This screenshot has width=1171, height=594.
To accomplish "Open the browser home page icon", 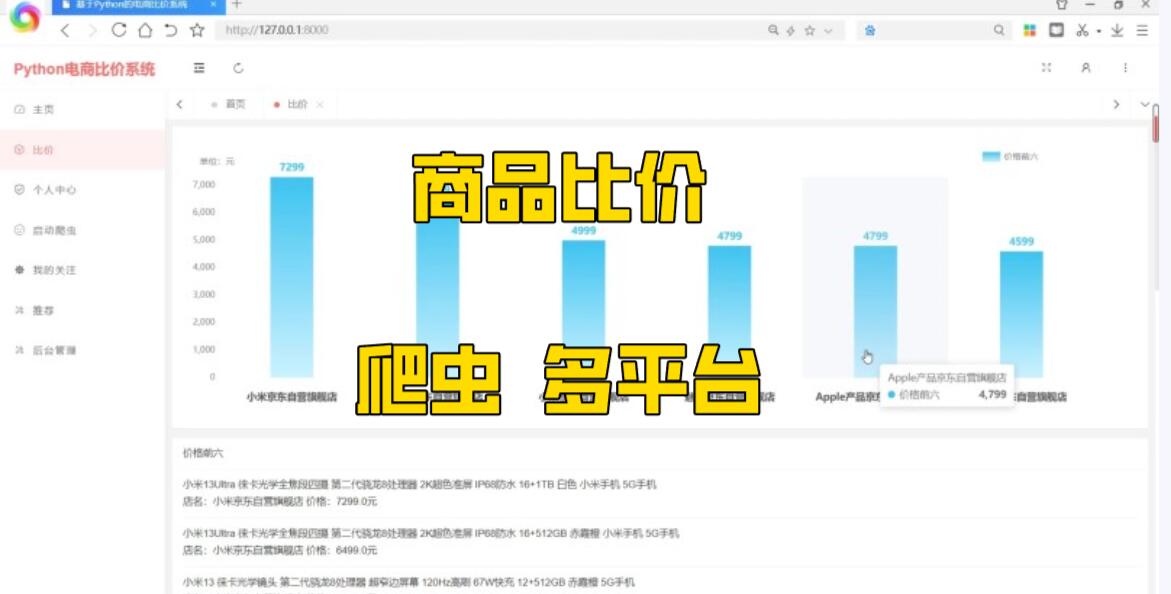I will pos(145,30).
